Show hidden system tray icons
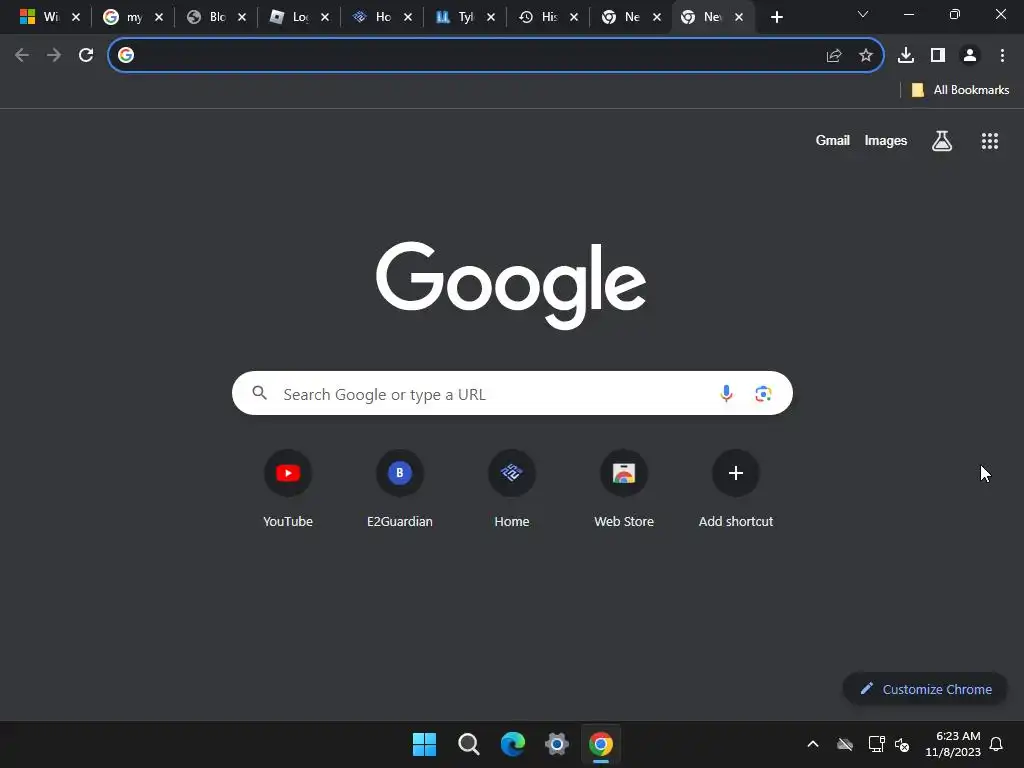Image resolution: width=1024 pixels, height=768 pixels. pos(812,744)
